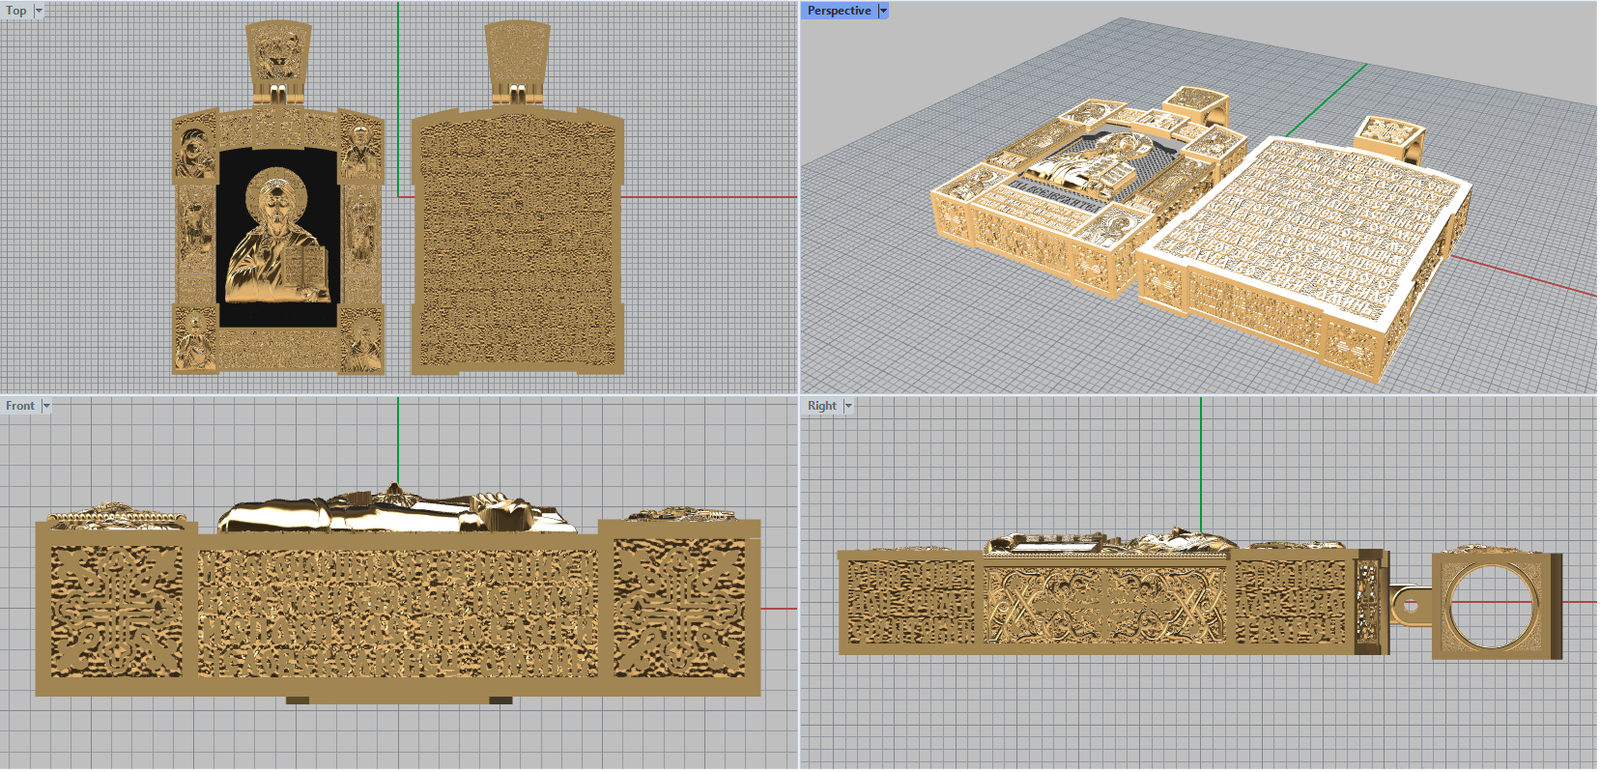This screenshot has height=772, width=1600.
Task: Select the inscription panel in Front view
Action: click(398, 612)
